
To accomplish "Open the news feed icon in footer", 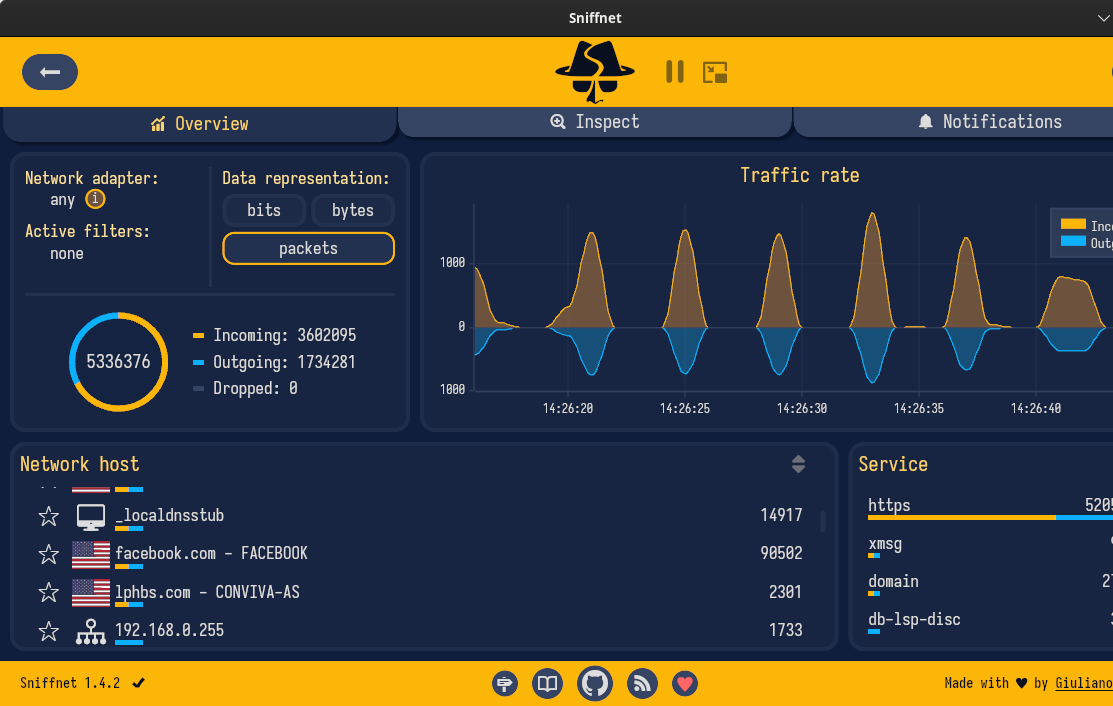I will [x=641, y=684].
